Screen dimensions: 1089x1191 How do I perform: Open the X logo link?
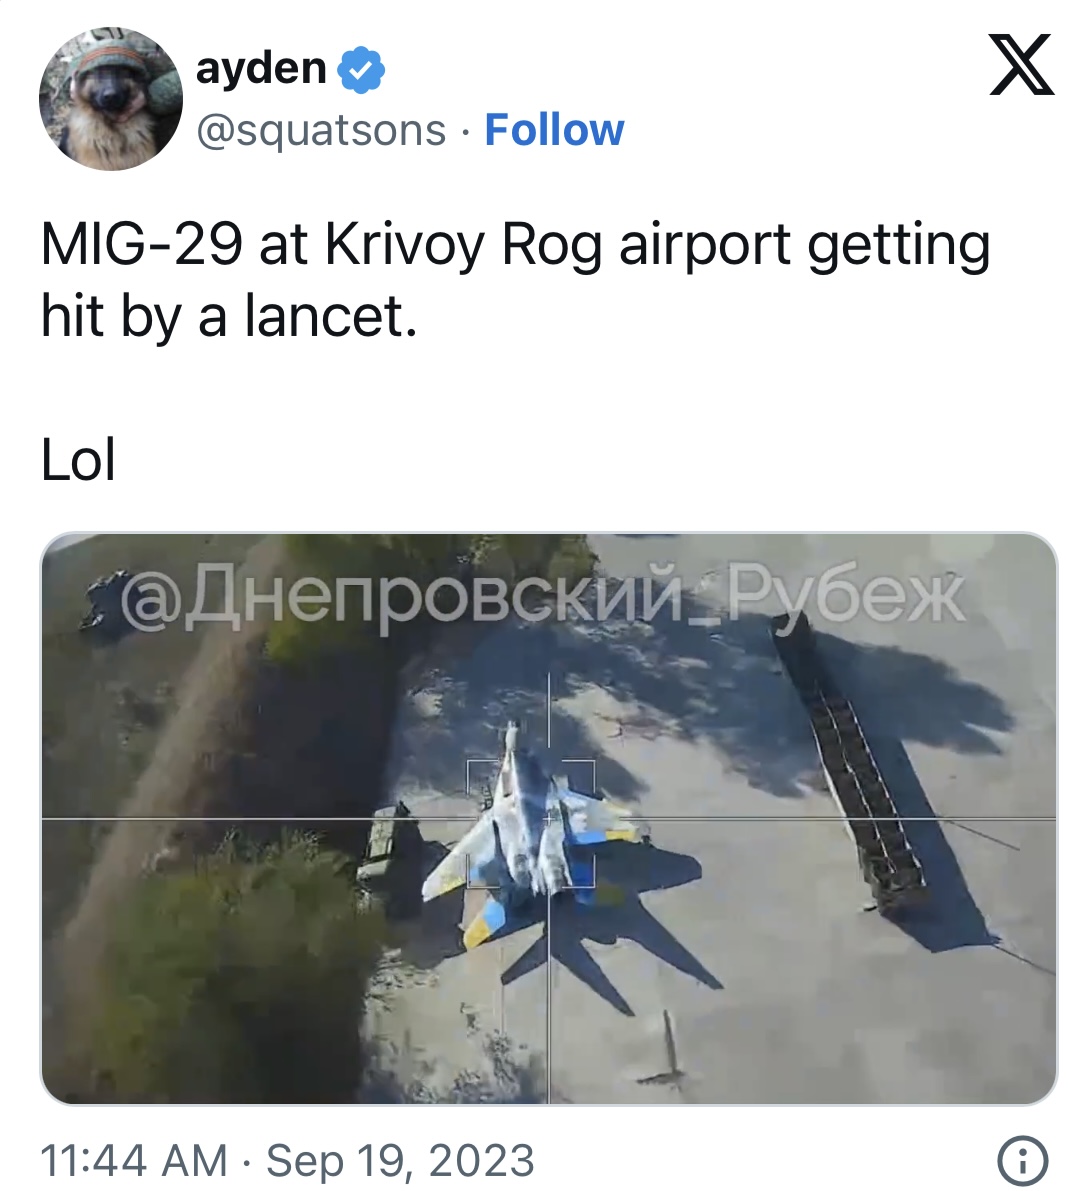(1021, 65)
